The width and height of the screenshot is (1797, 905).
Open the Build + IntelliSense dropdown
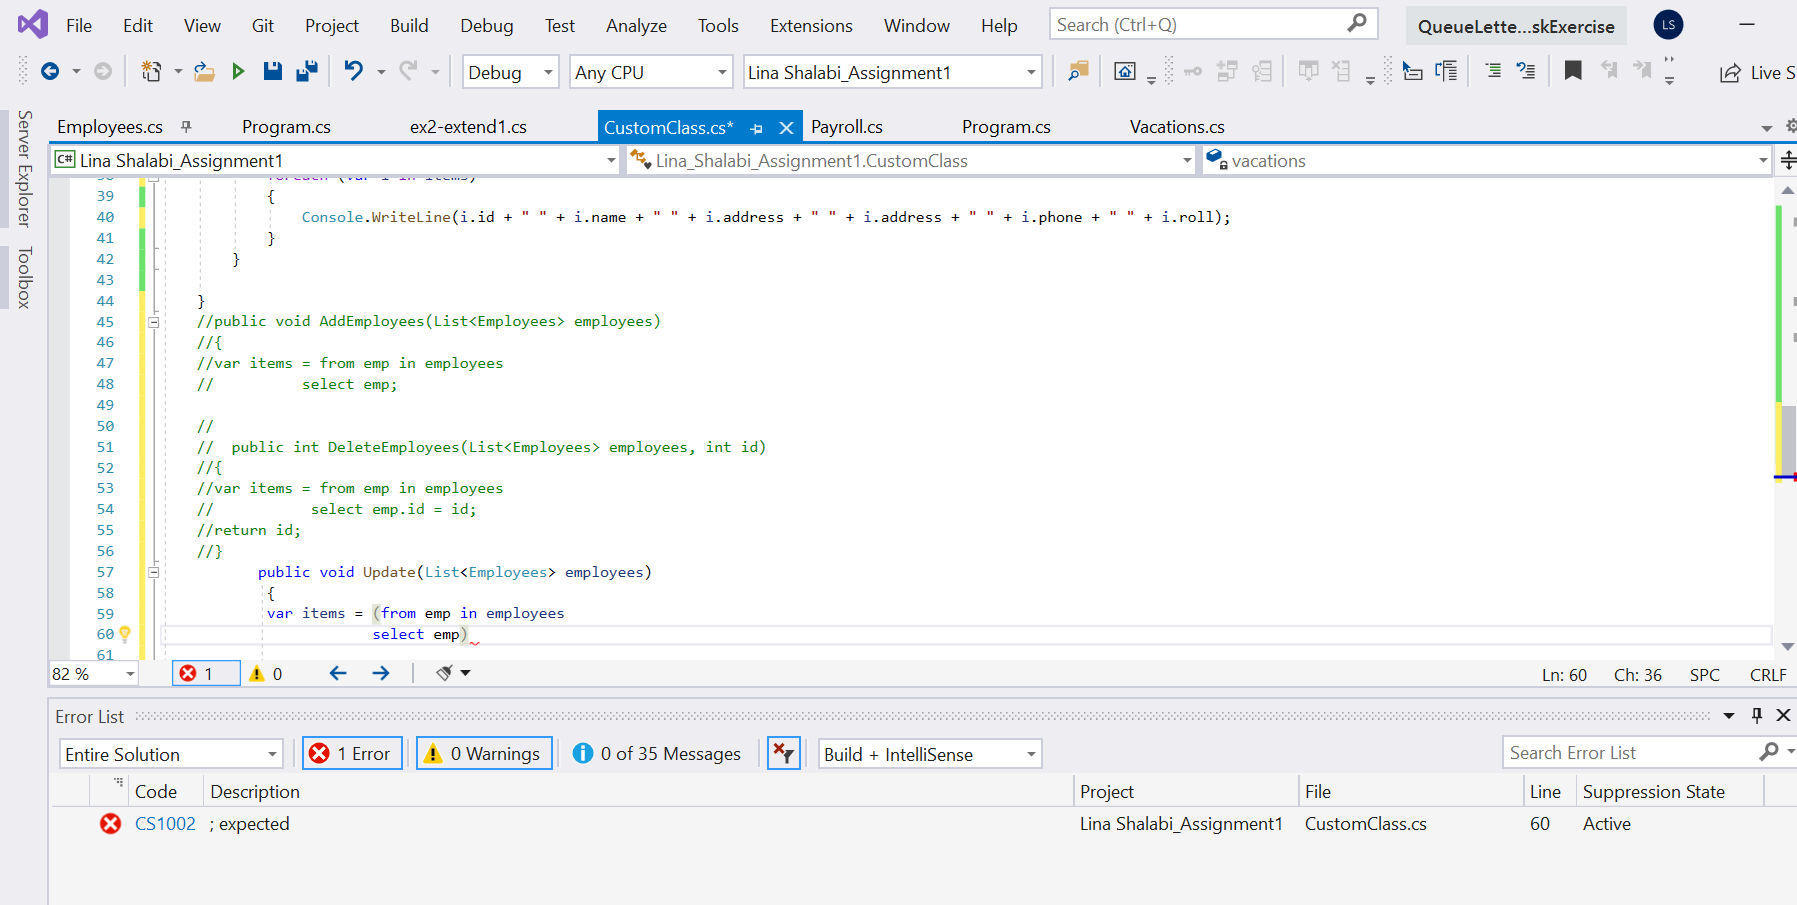(x=930, y=754)
